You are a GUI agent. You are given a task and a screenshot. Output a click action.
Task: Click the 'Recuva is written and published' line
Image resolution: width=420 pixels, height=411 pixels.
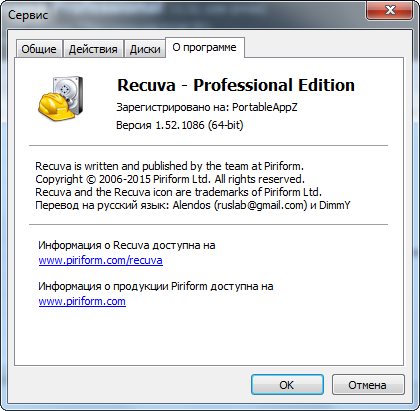[169, 166]
